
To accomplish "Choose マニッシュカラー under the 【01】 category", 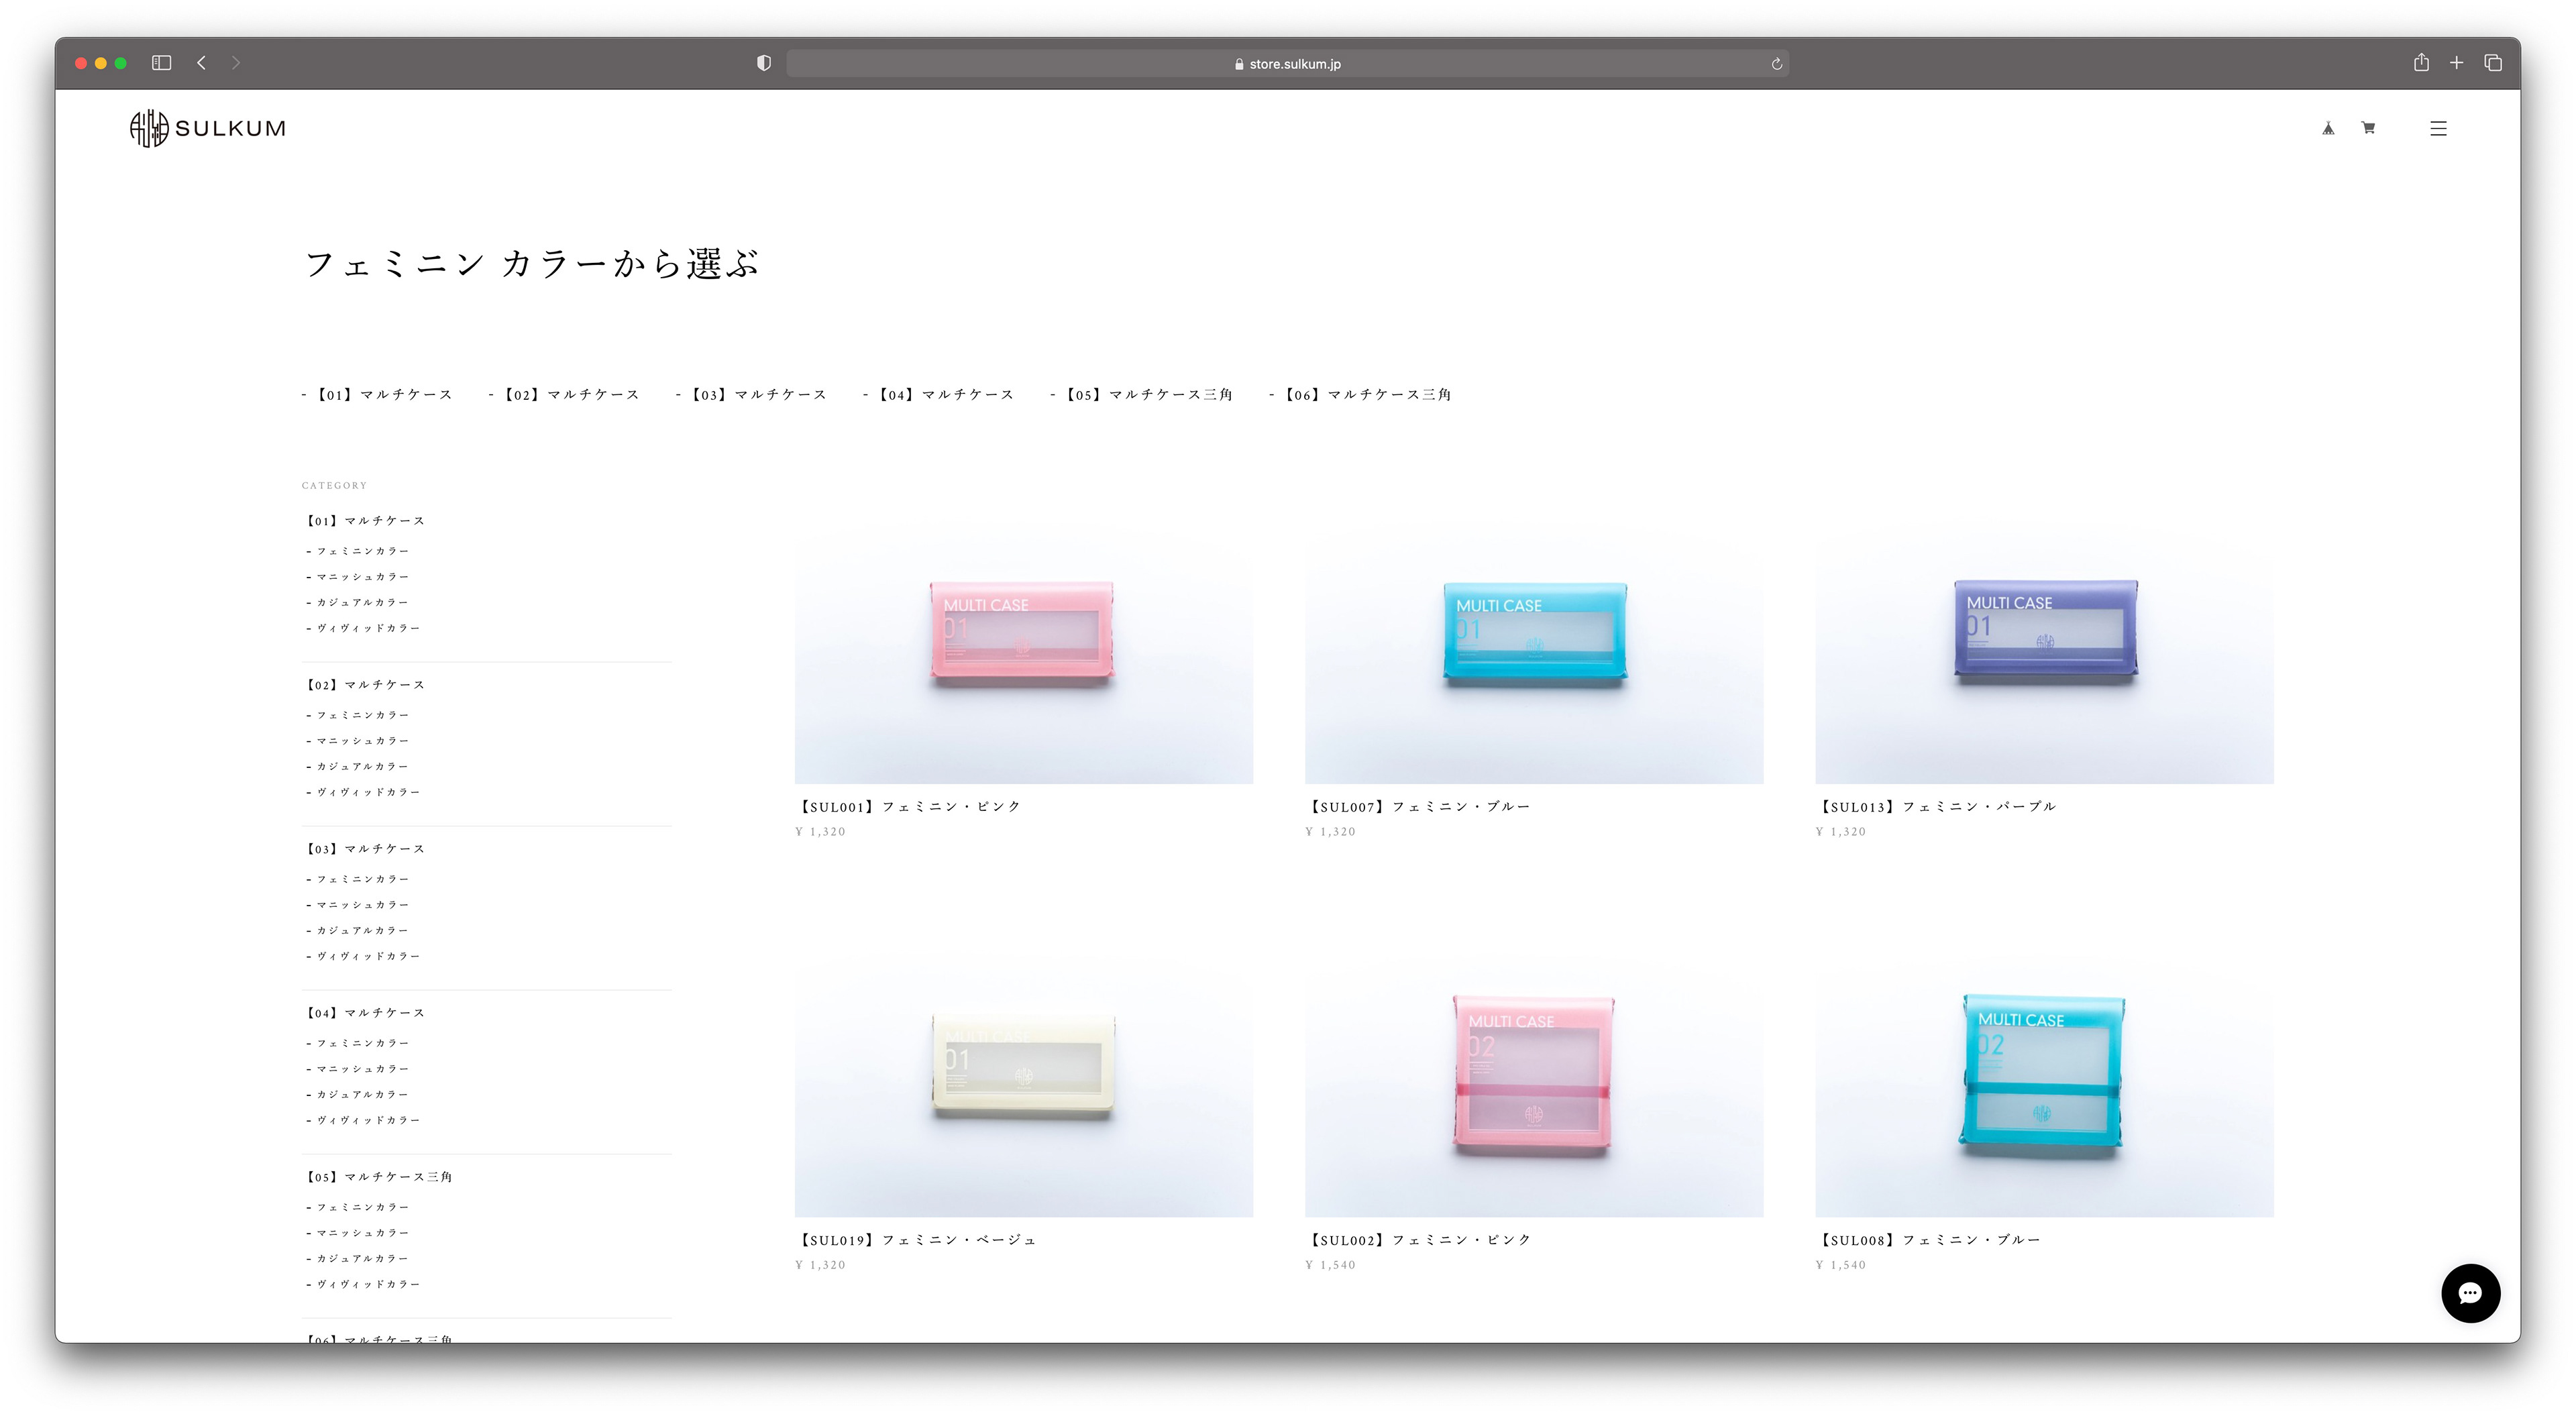I will point(362,577).
